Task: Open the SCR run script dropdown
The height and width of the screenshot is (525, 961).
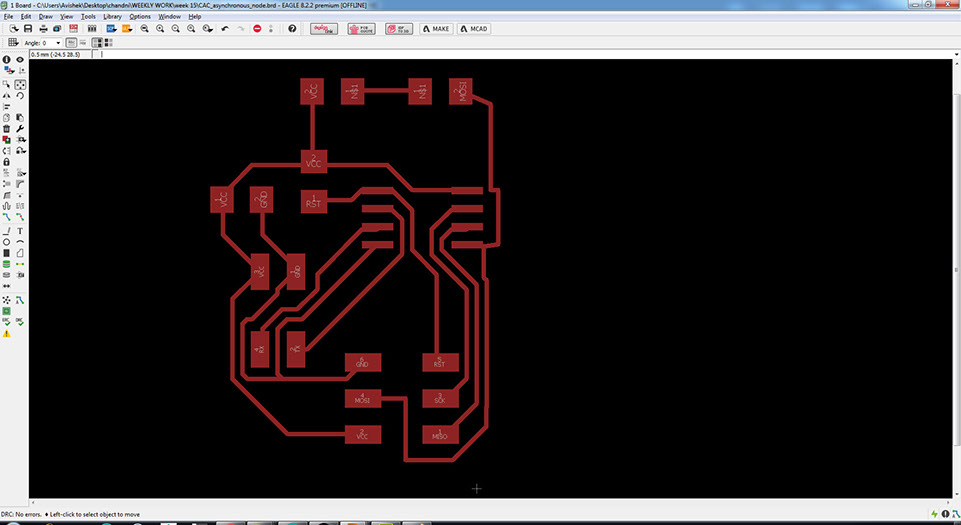Action: [x=112, y=29]
